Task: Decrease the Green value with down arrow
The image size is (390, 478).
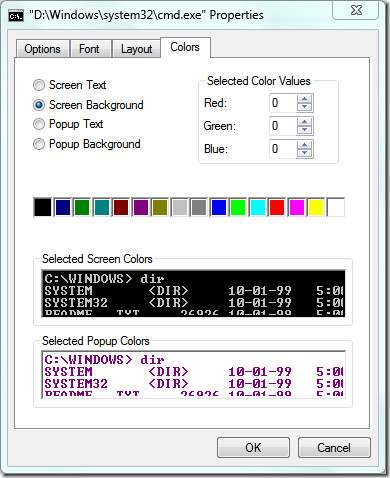Action: tap(304, 130)
